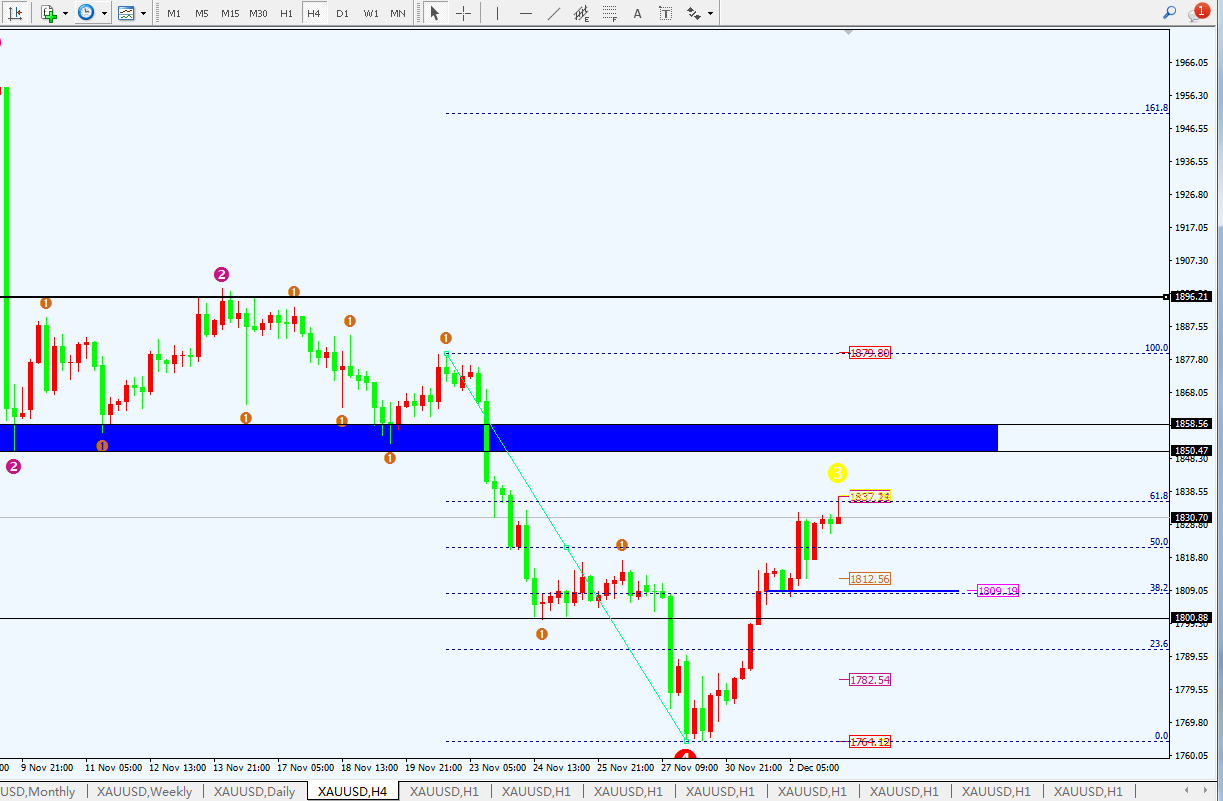Expand the periodicity clock dropdown arrow
Viewport: 1223px width, 801px height.
pyautogui.click(x=103, y=13)
